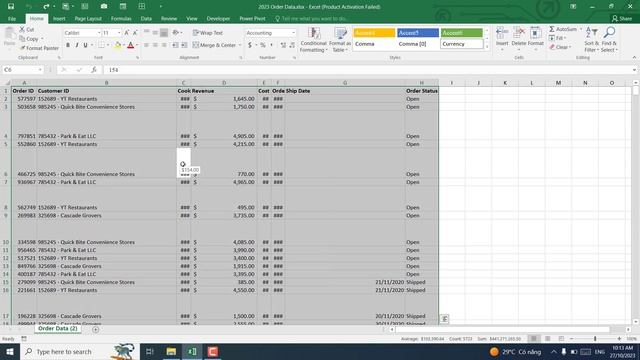Toggle Underline formatting
The width and height of the screenshot is (640, 360).
(85, 45)
